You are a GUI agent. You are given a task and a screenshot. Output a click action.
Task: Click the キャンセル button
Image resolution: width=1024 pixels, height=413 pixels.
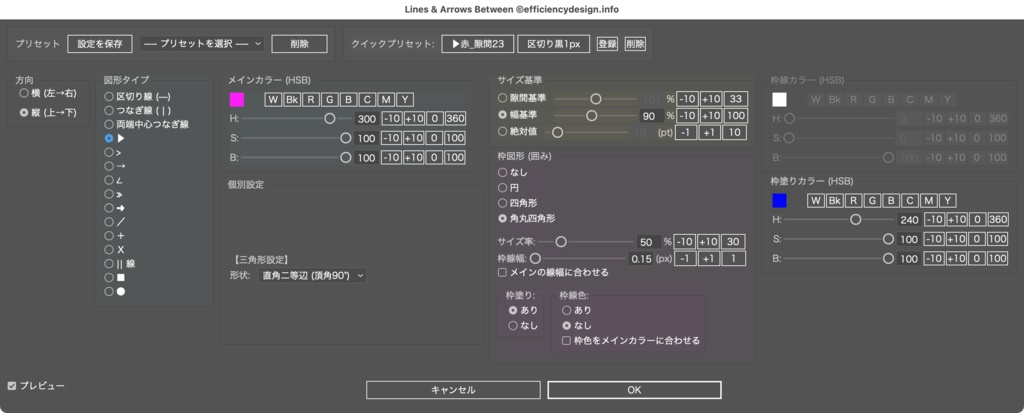453,390
